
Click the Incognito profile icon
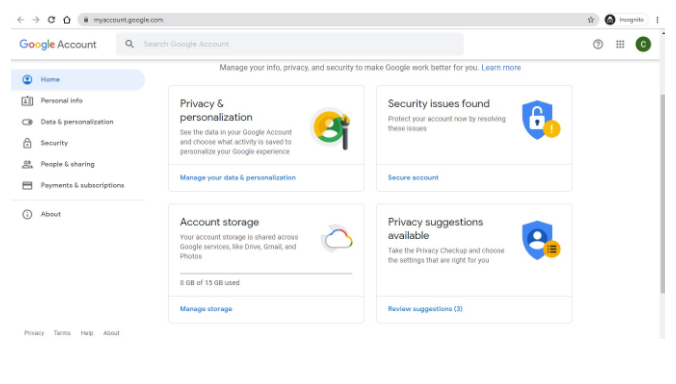tap(610, 20)
